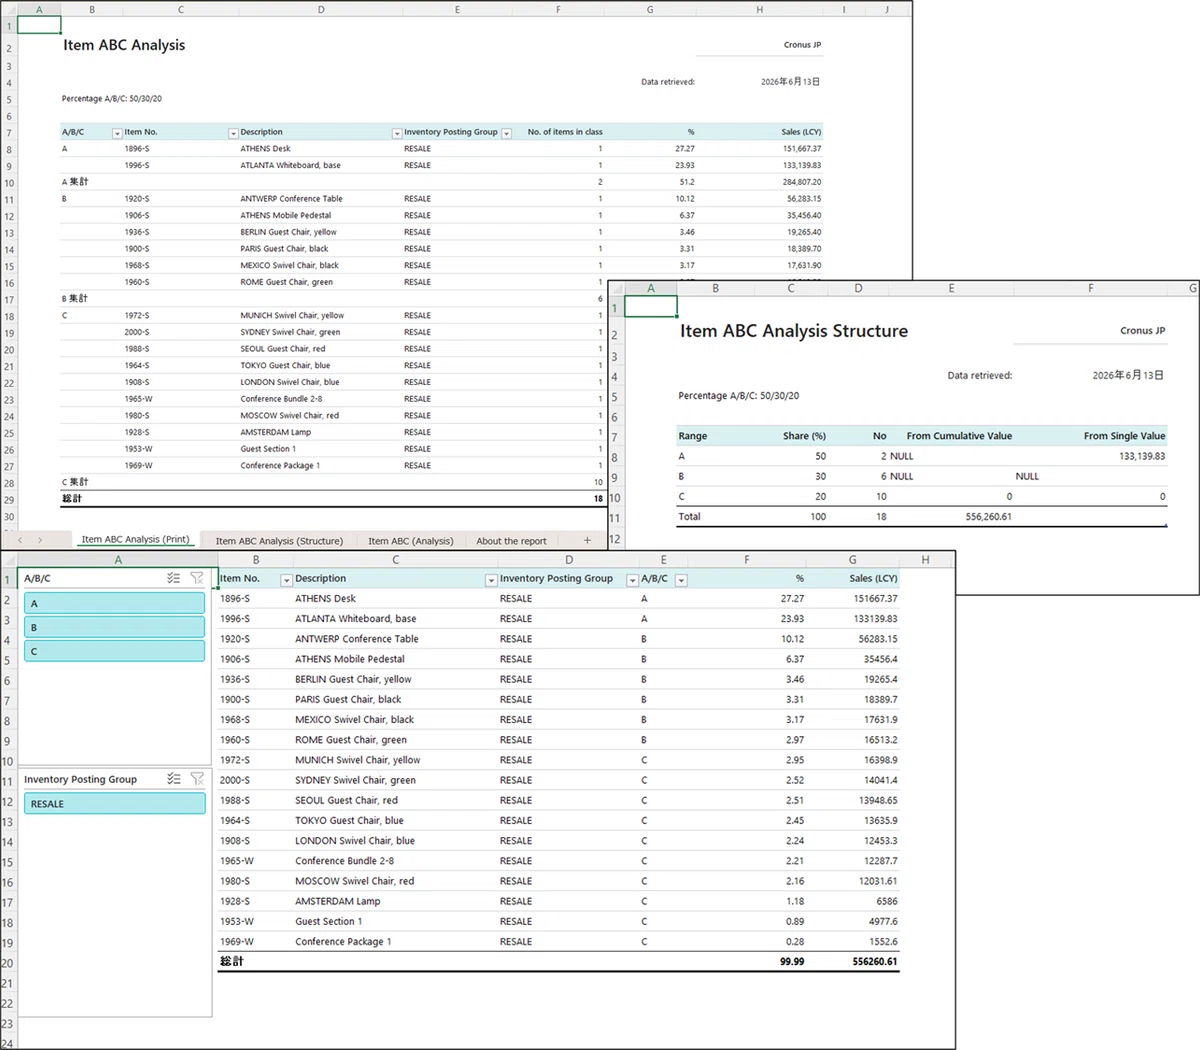Open A/B/C filter dropdown in Print sheet
Screen dimensions: 1200x1050
coord(117,133)
